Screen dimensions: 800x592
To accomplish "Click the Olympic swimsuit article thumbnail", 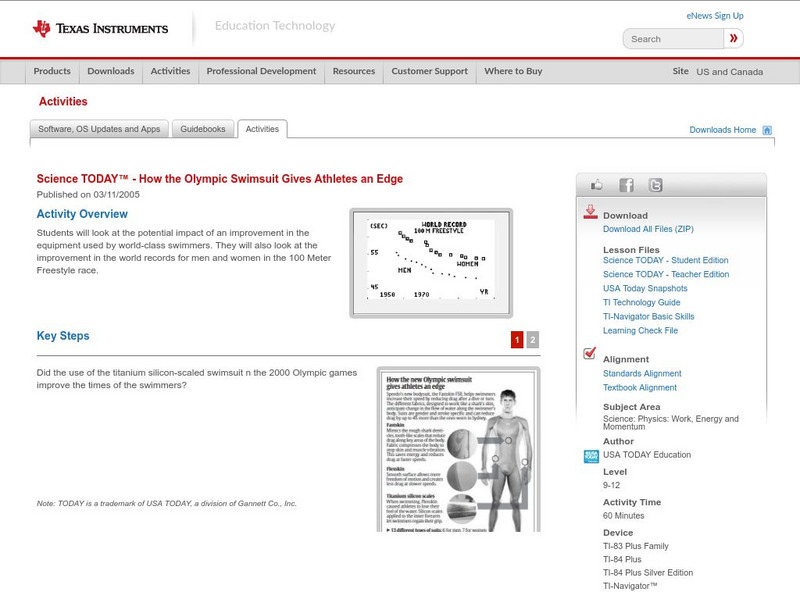I will coord(459,450).
